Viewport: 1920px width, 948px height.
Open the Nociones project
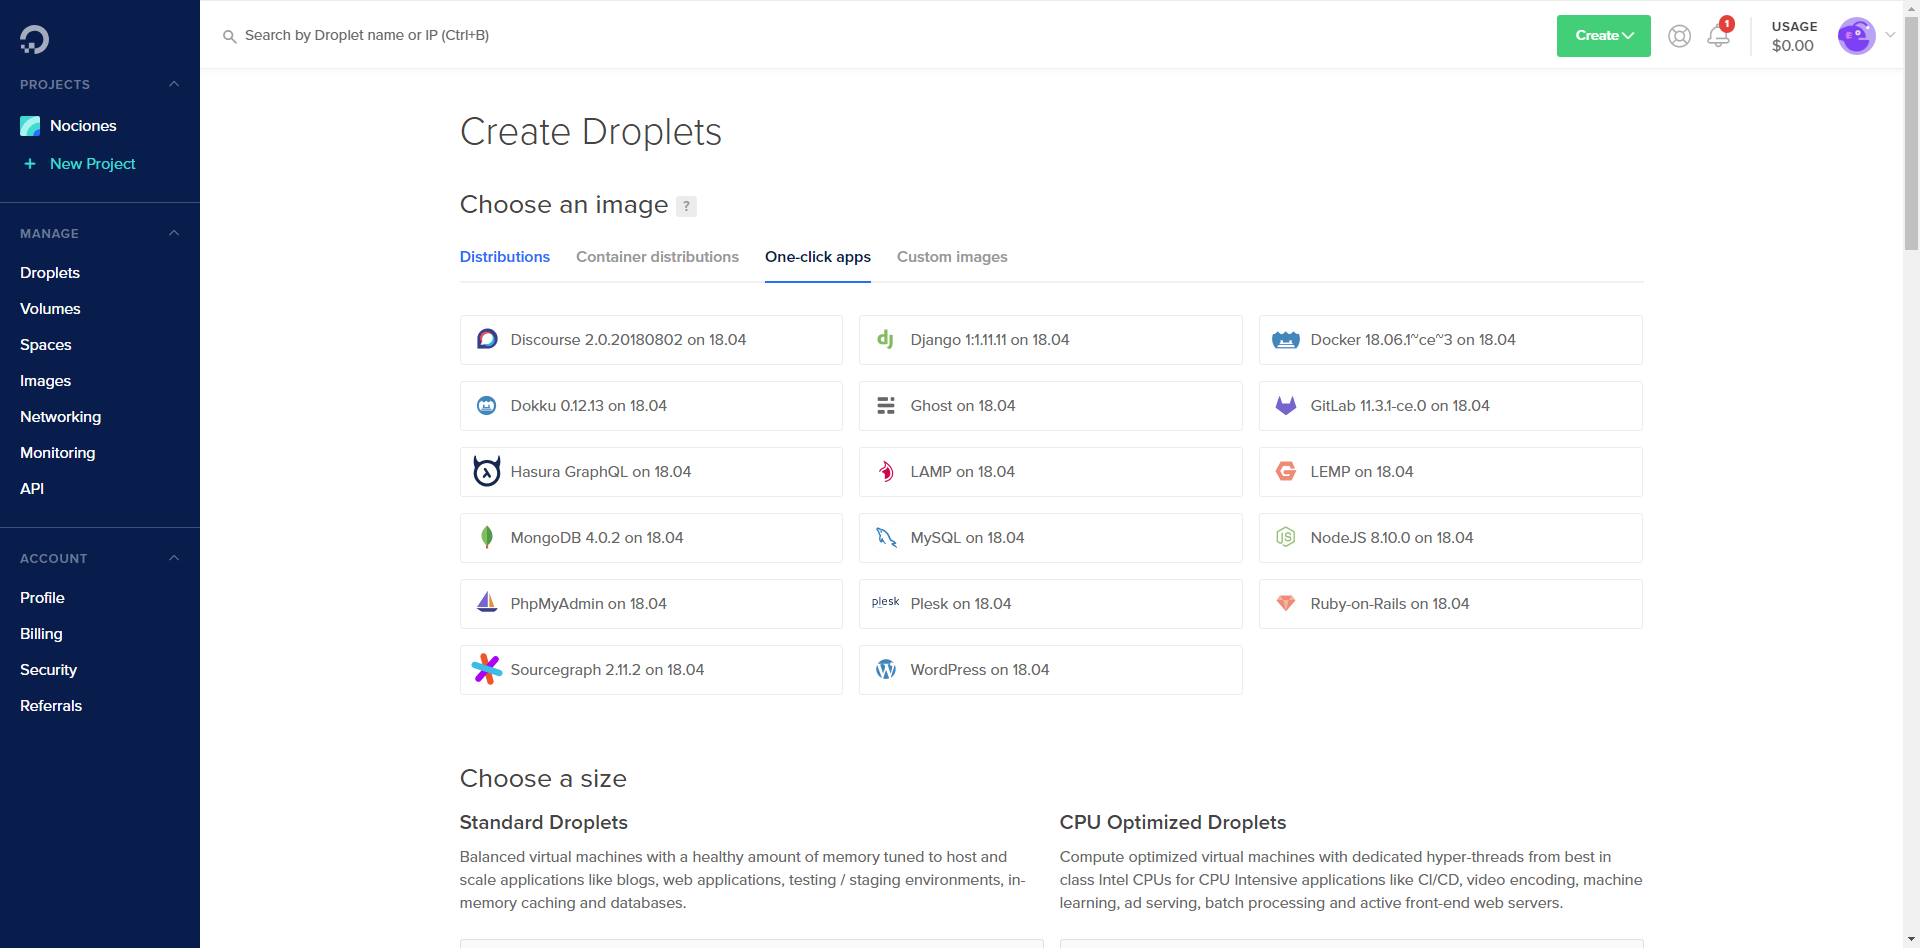pyautogui.click(x=83, y=126)
